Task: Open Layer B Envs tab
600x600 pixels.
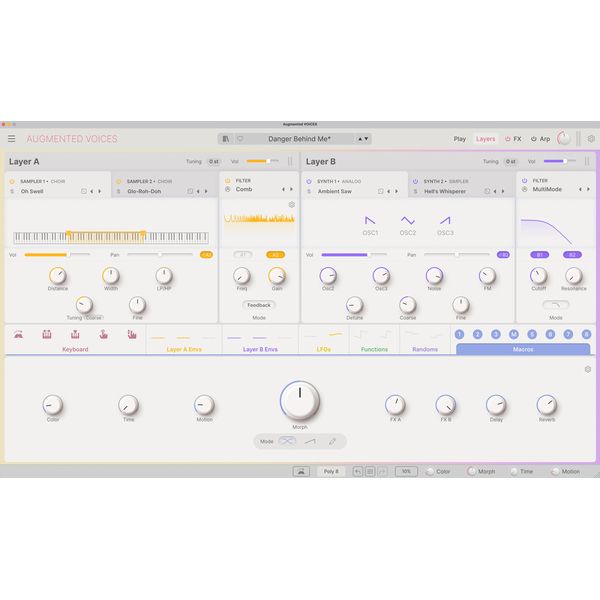Action: [260, 340]
